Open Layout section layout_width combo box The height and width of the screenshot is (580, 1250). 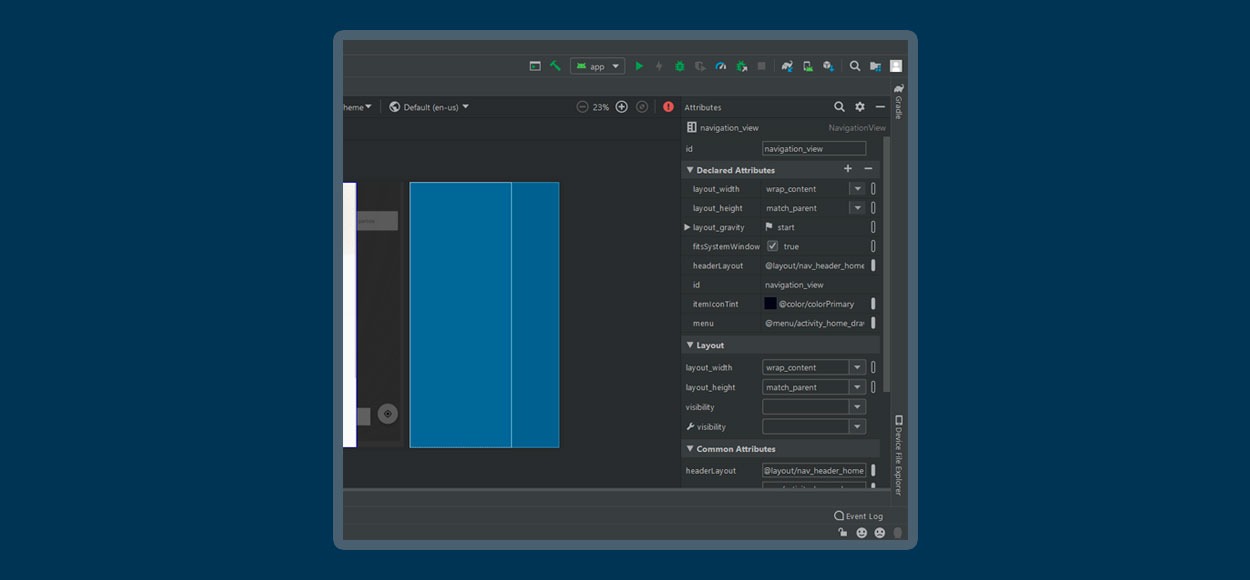(x=814, y=367)
